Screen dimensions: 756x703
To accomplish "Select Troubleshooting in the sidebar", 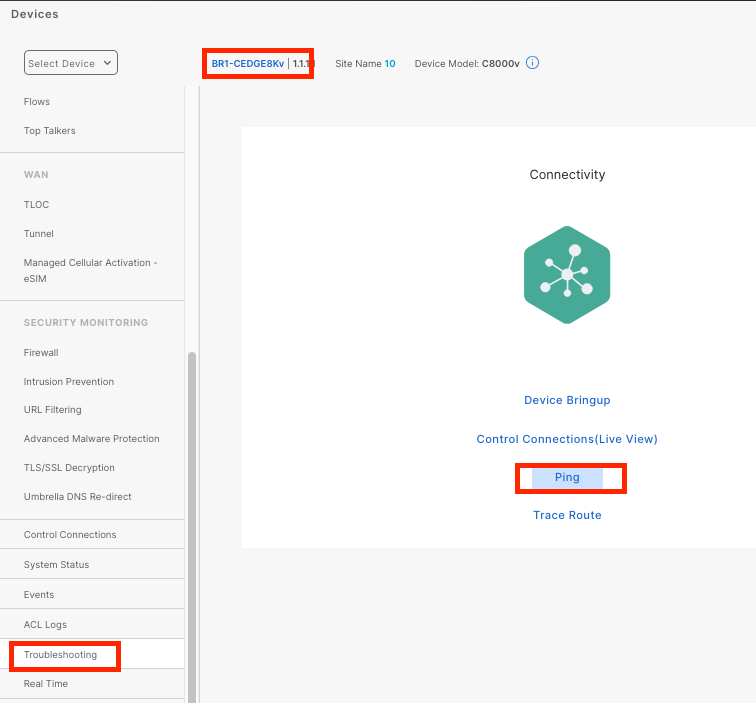I will click(61, 655).
